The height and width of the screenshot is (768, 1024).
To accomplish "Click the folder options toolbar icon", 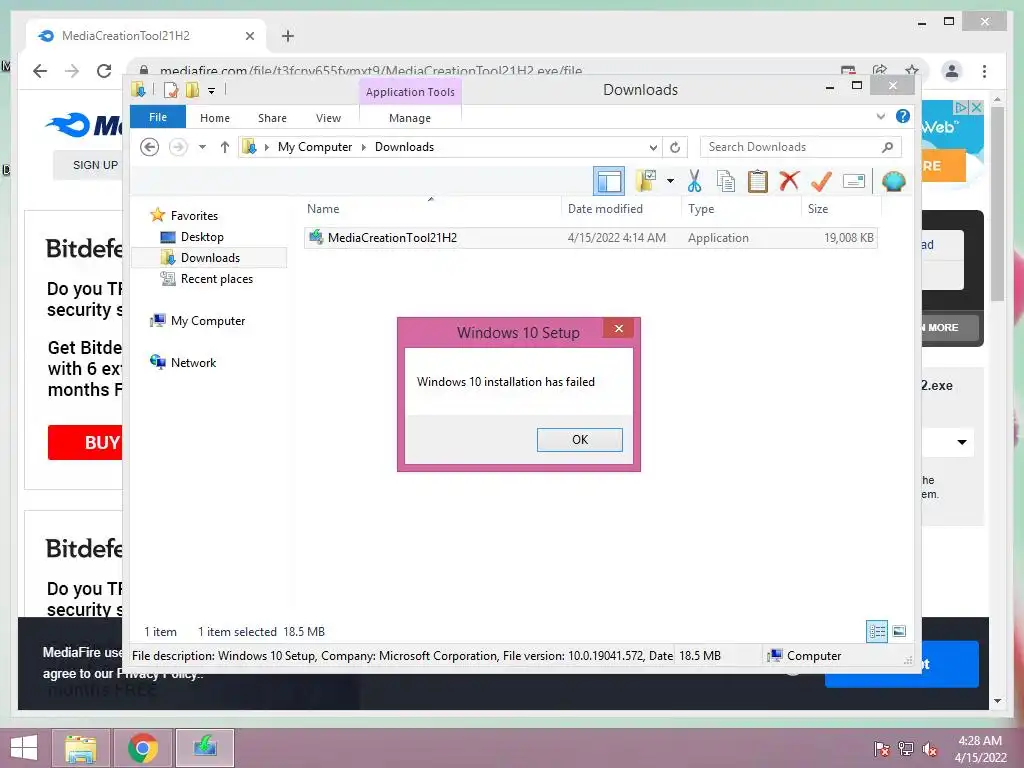I will [x=646, y=181].
